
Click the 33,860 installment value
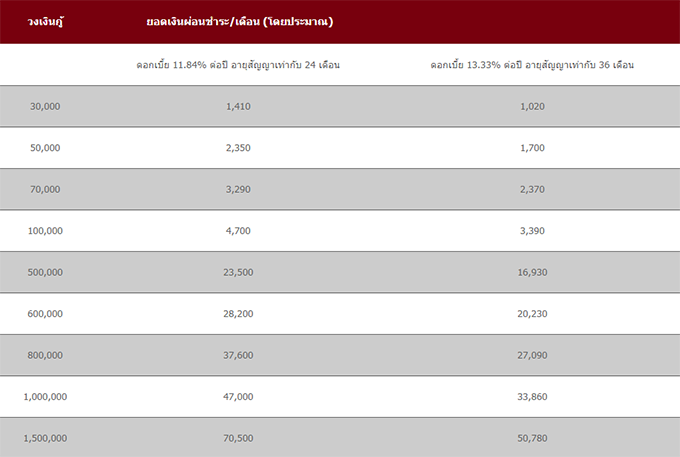(x=533, y=396)
